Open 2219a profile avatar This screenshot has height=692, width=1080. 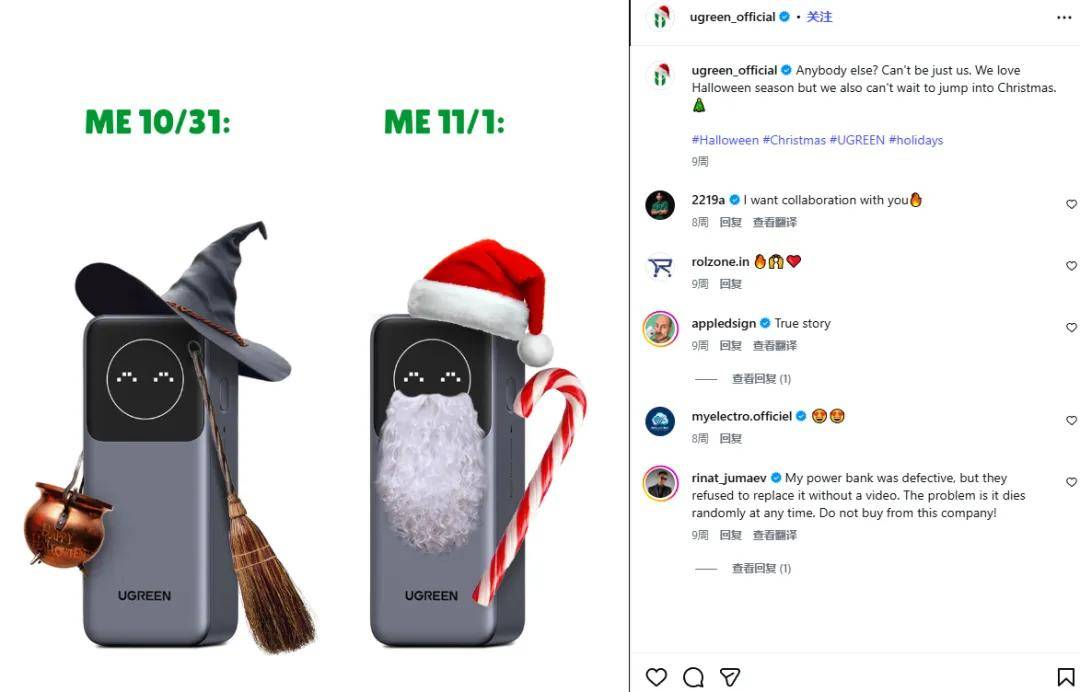(x=660, y=205)
